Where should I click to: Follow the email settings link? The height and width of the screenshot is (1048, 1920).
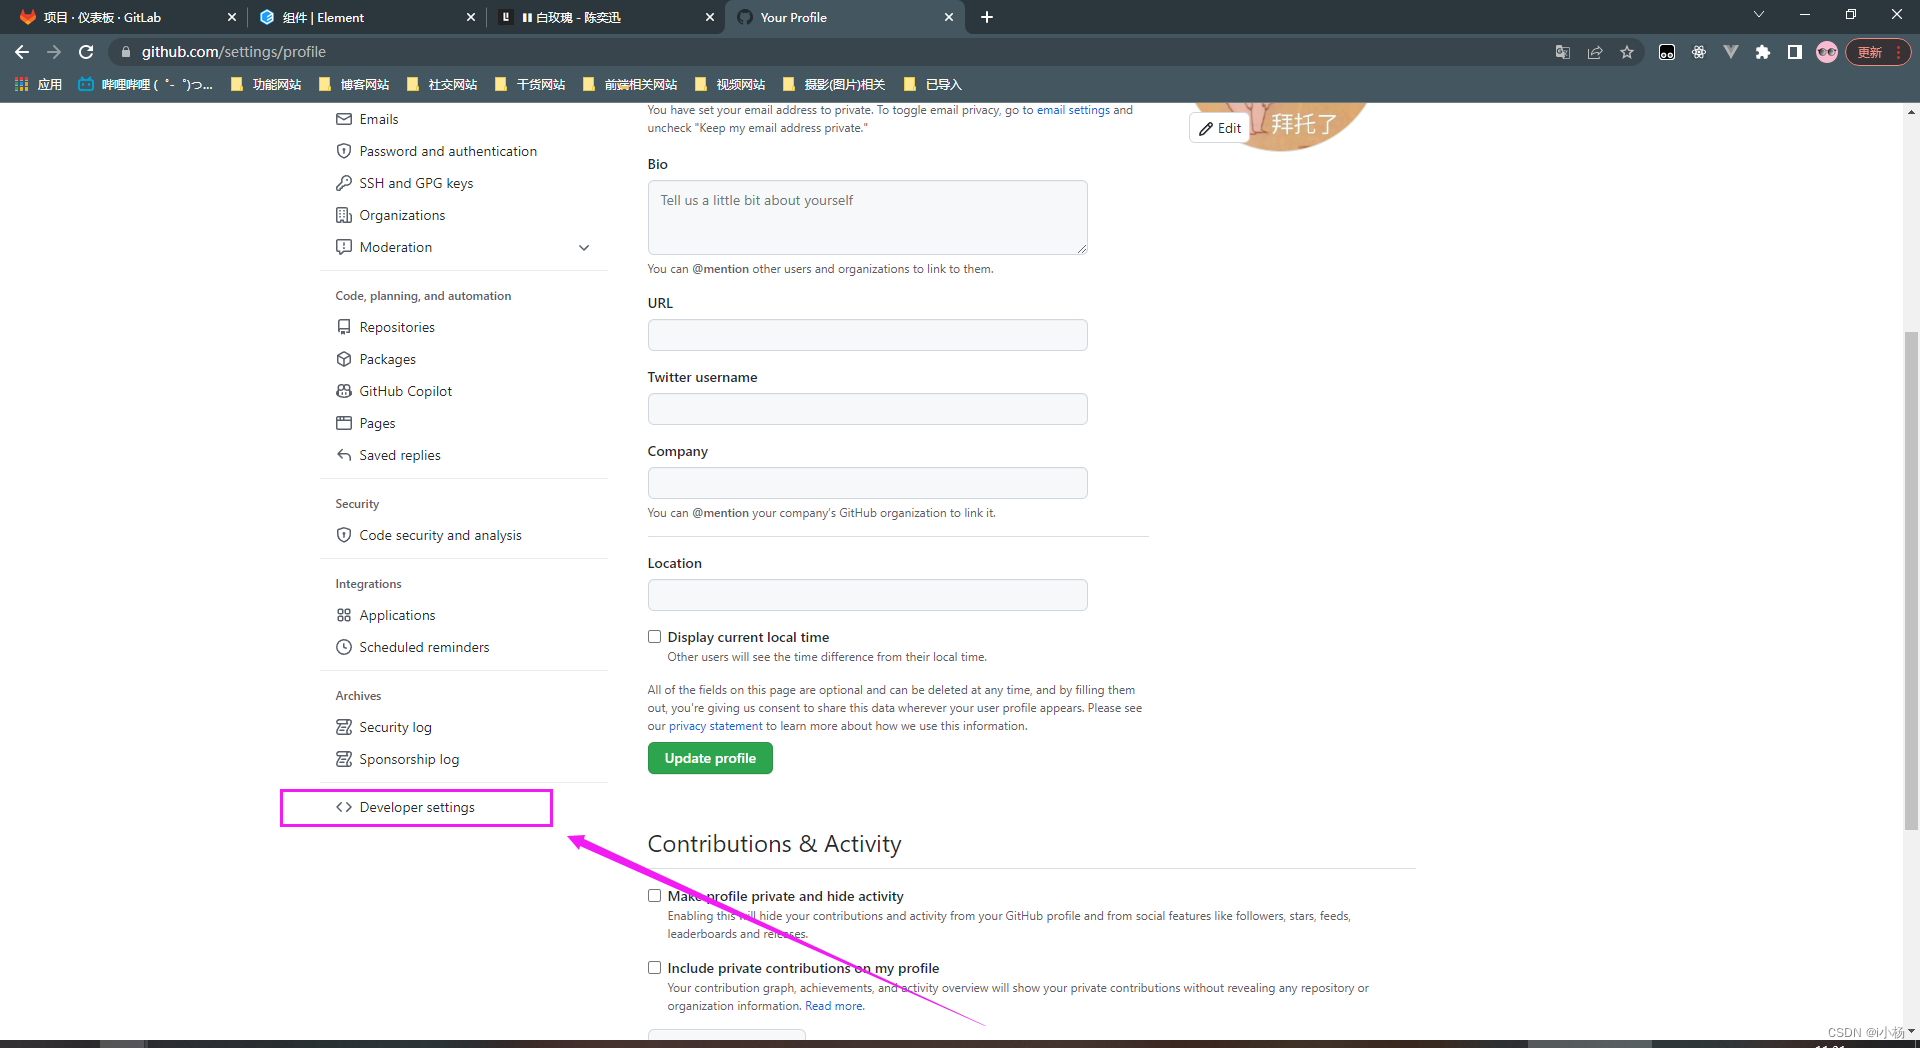click(1073, 110)
